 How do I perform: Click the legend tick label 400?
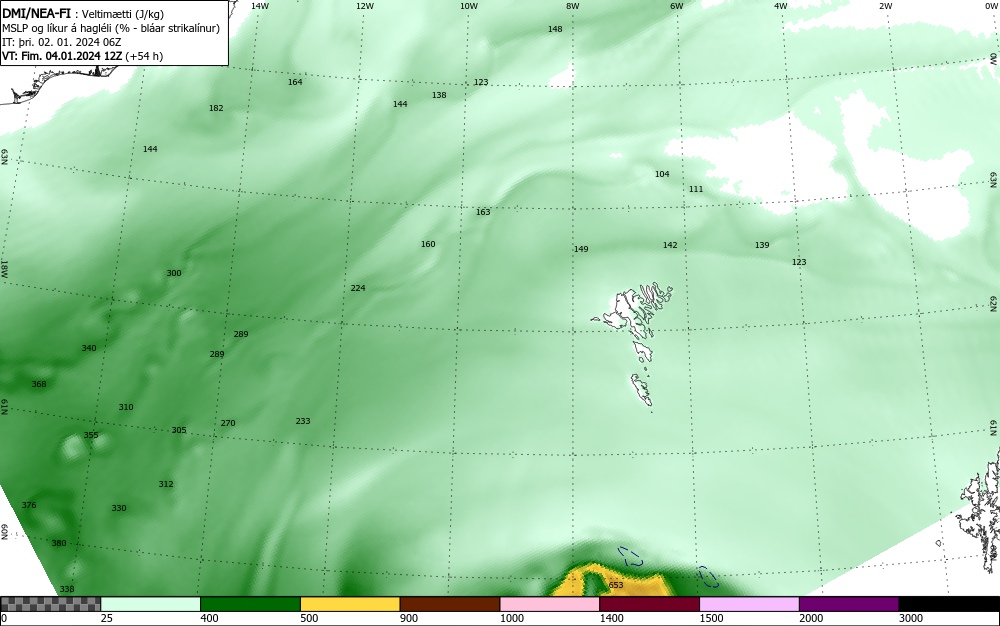click(209, 618)
